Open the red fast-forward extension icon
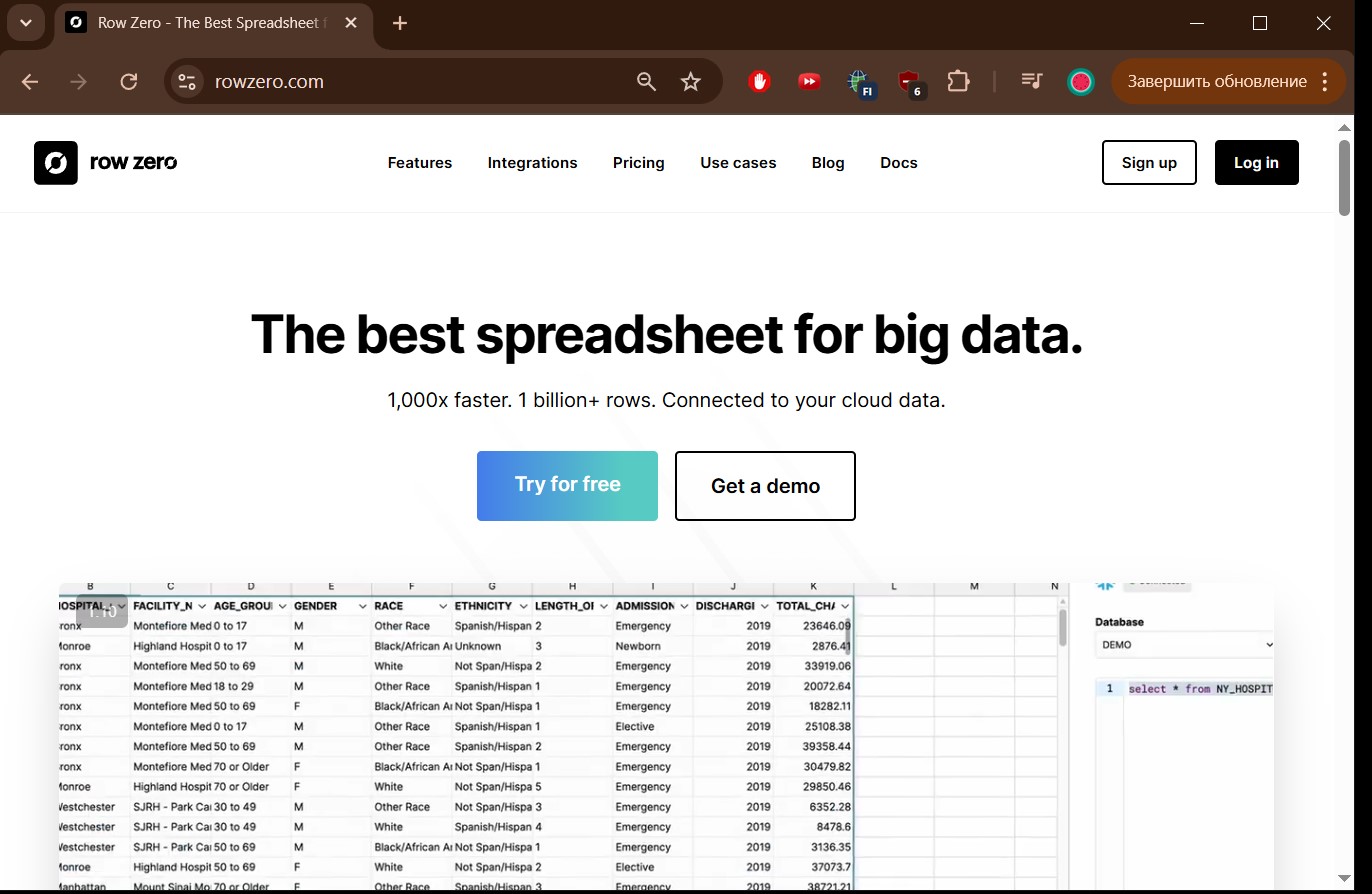 pos(809,82)
